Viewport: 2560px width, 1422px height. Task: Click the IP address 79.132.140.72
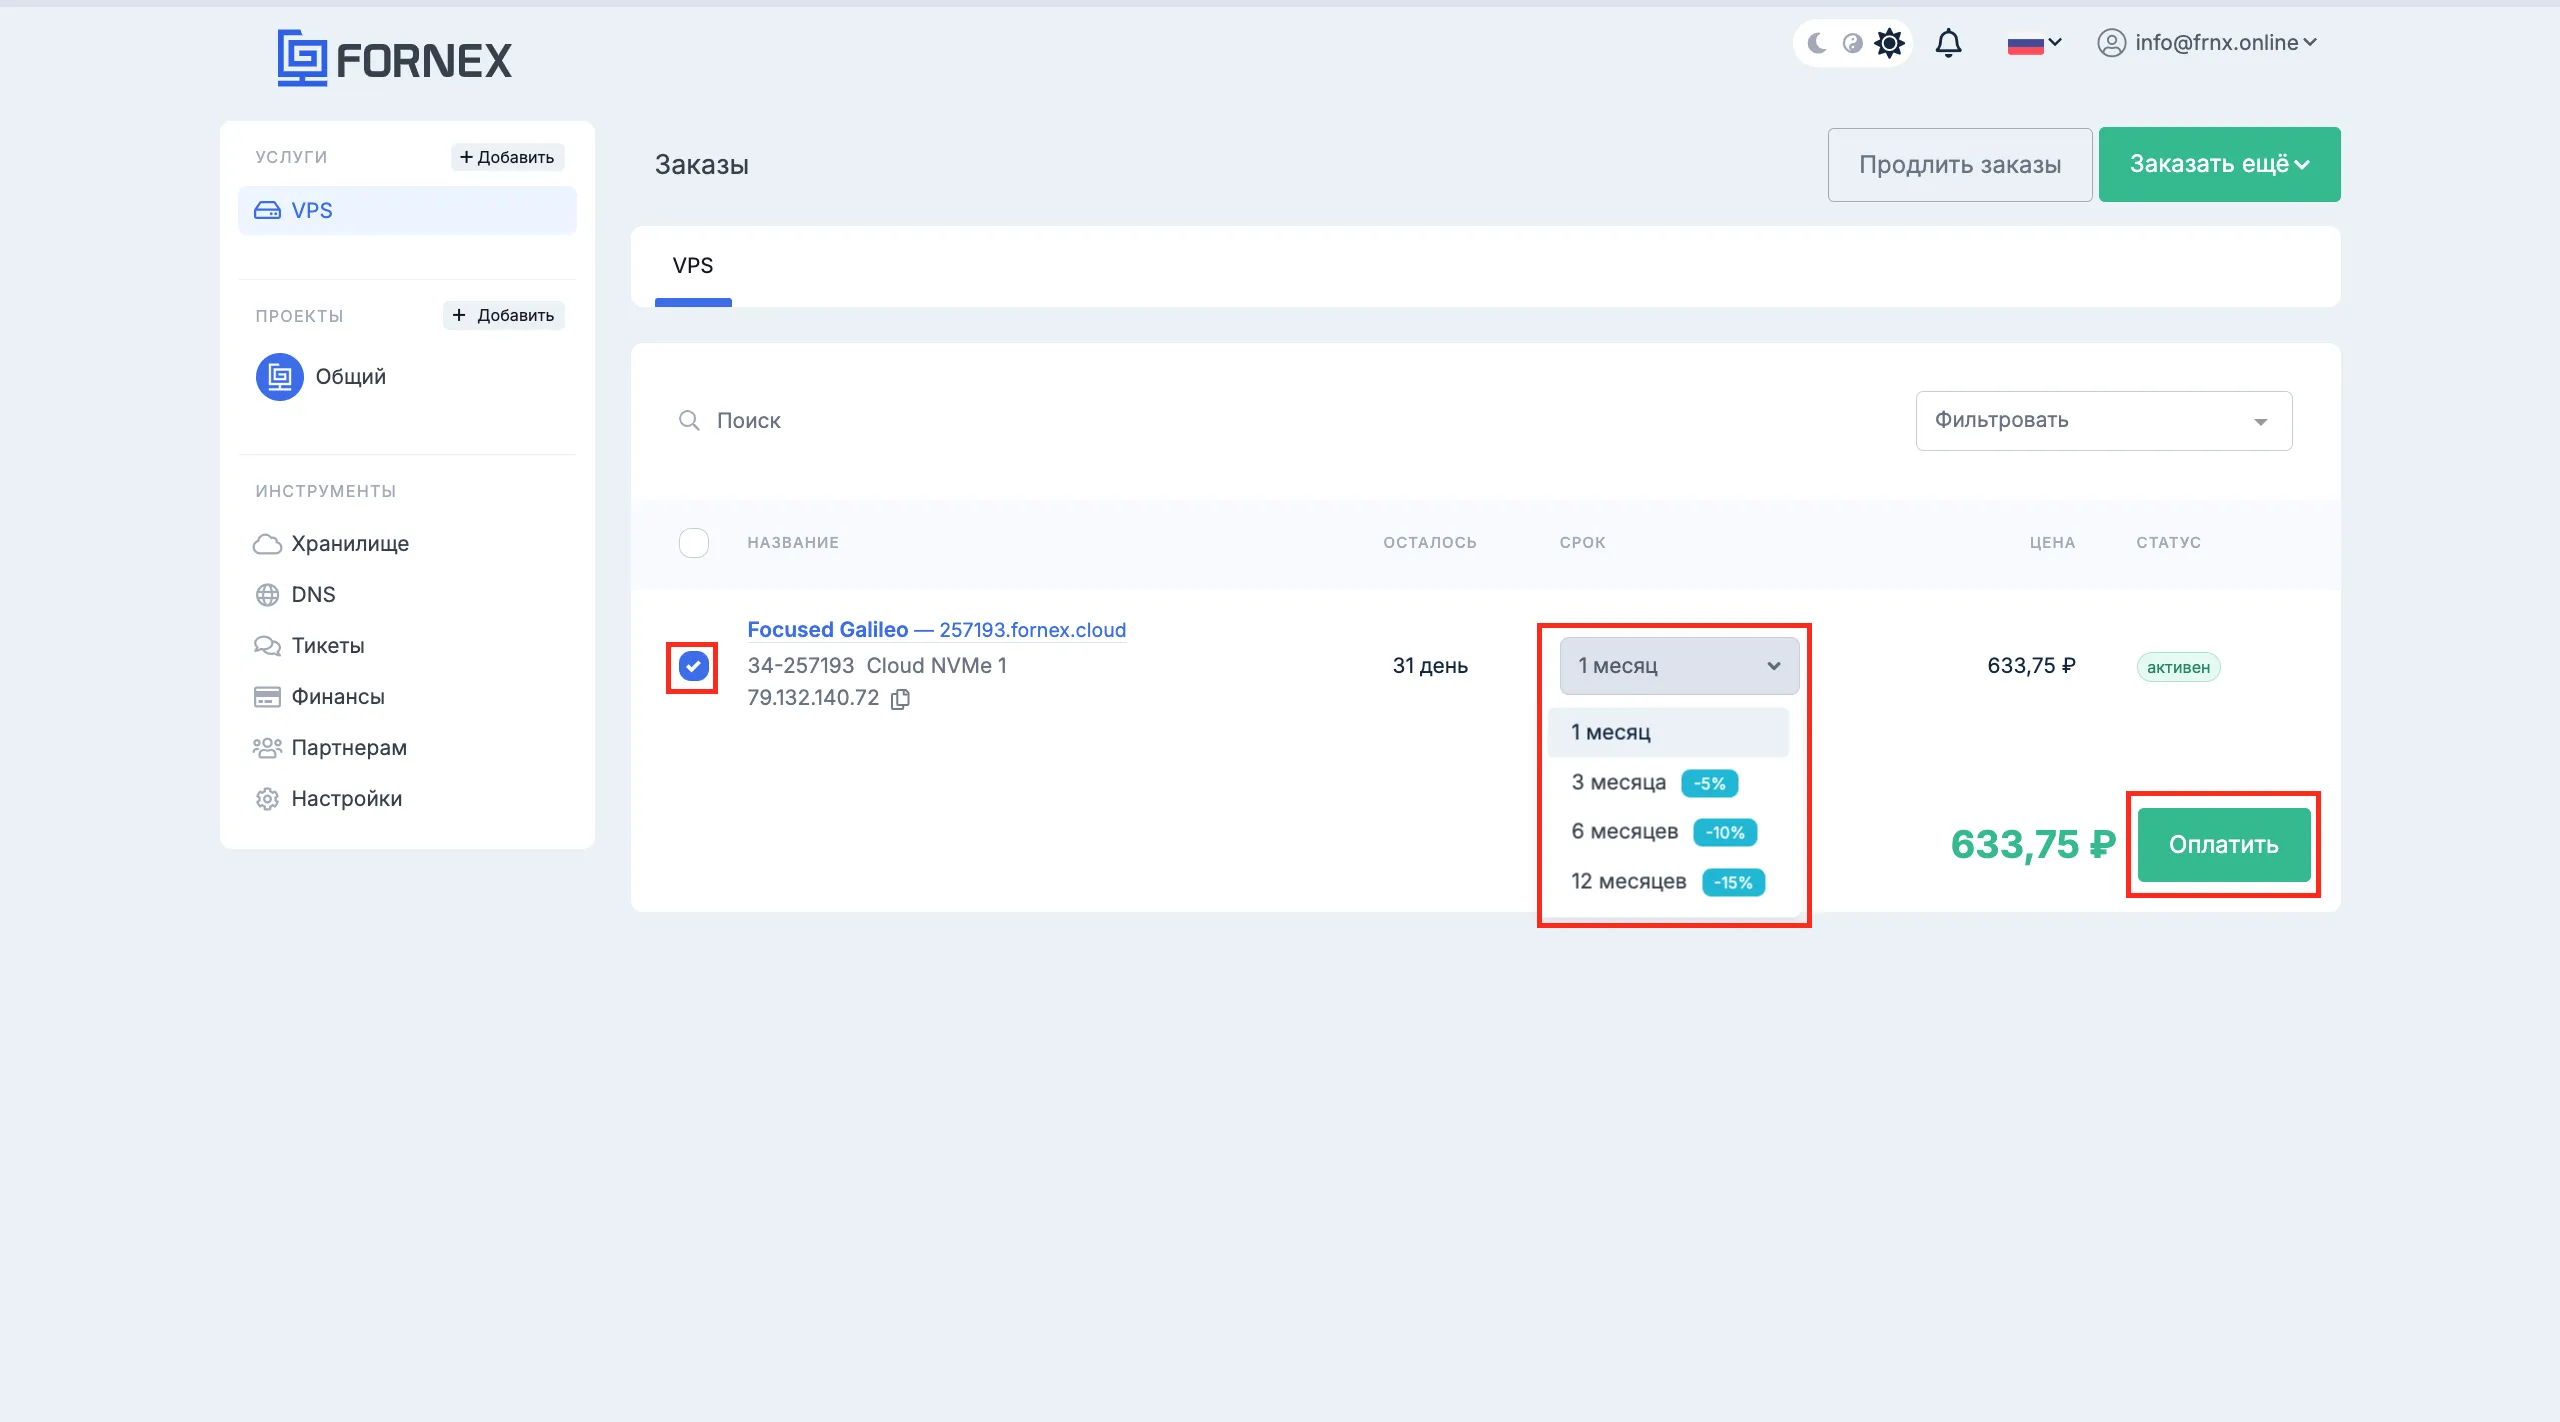click(x=813, y=697)
